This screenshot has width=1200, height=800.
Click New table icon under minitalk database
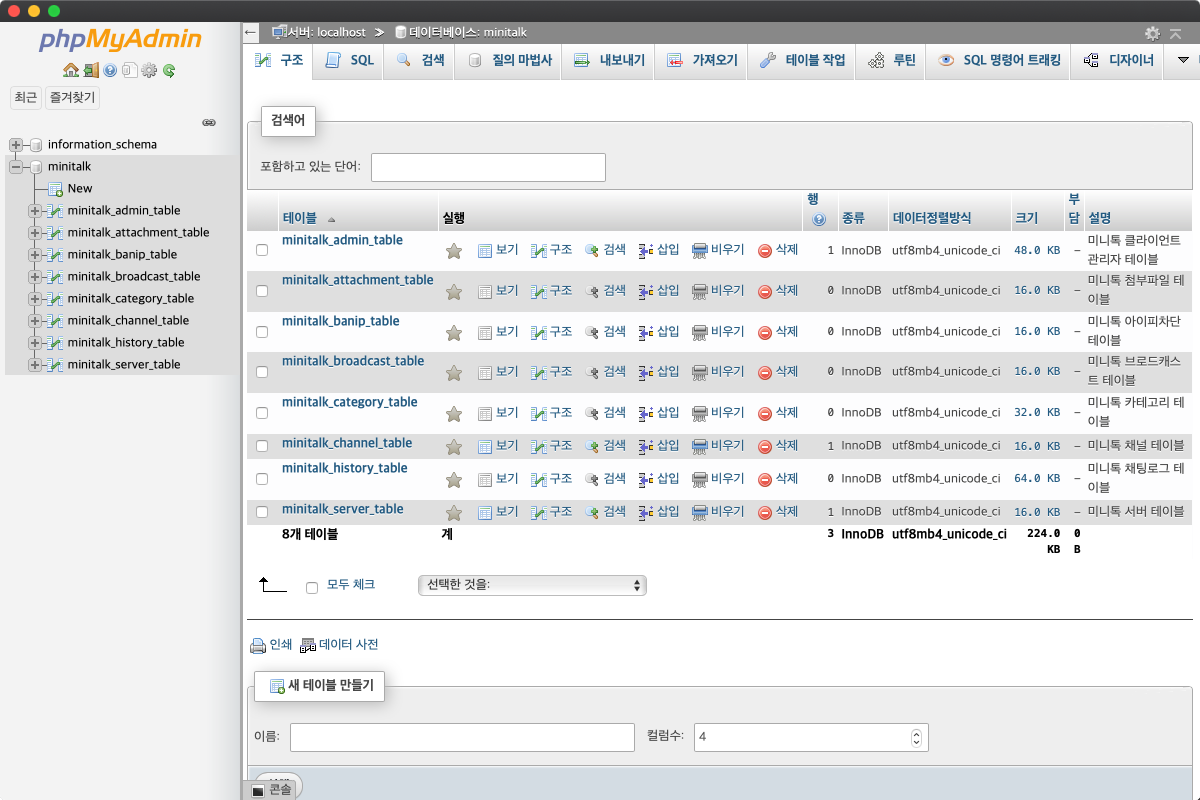[56, 189]
